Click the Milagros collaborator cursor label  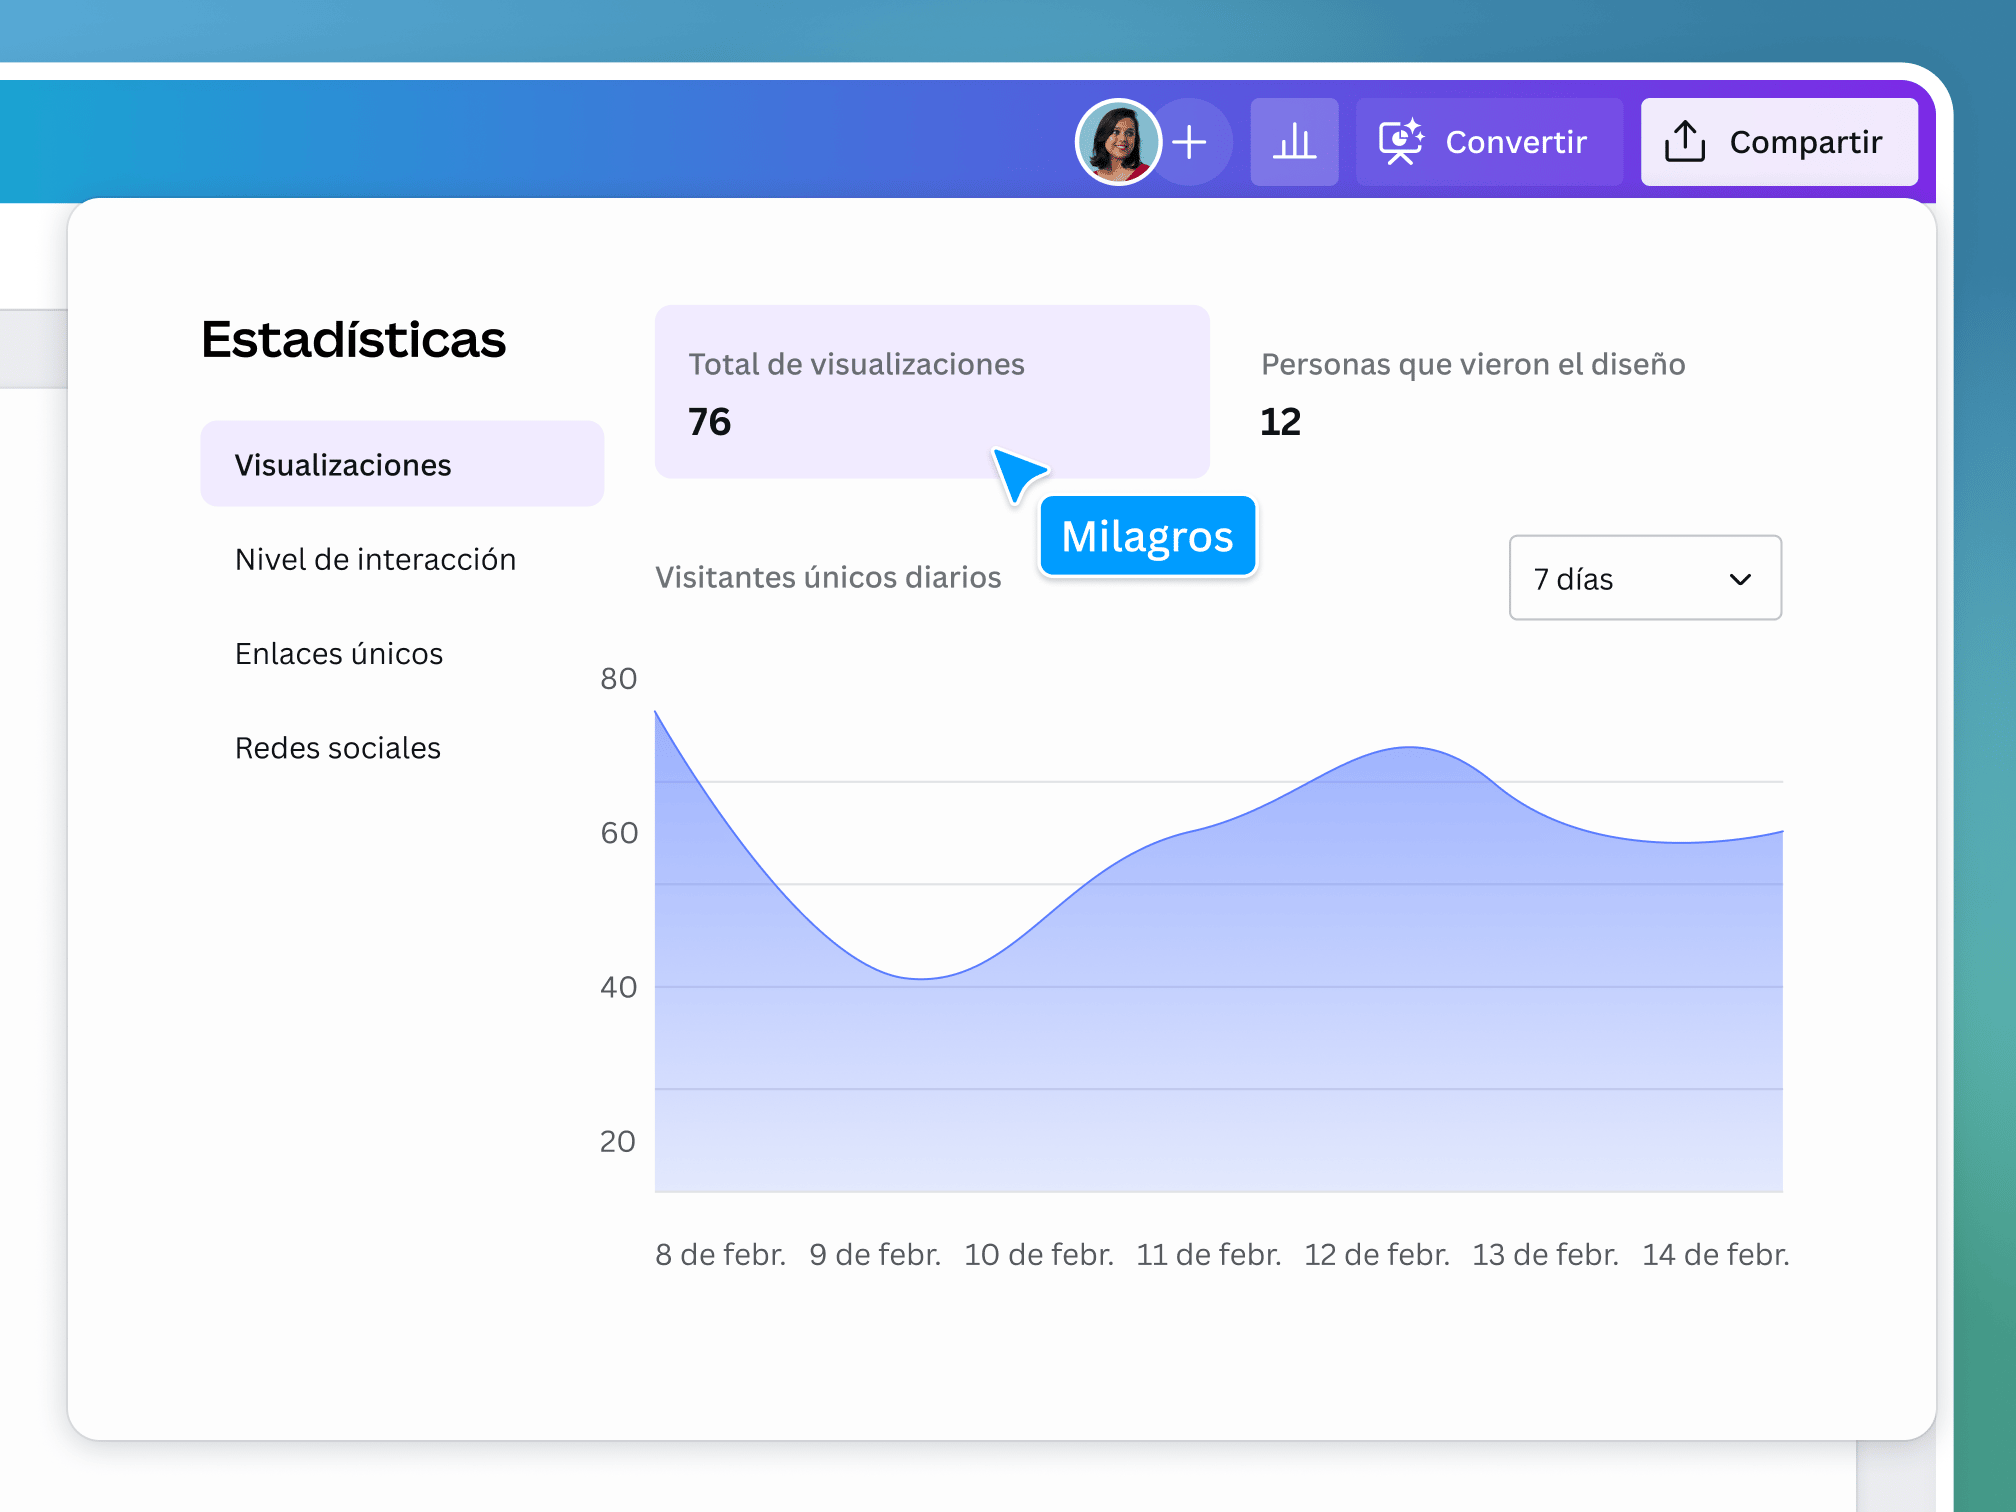(x=1147, y=536)
